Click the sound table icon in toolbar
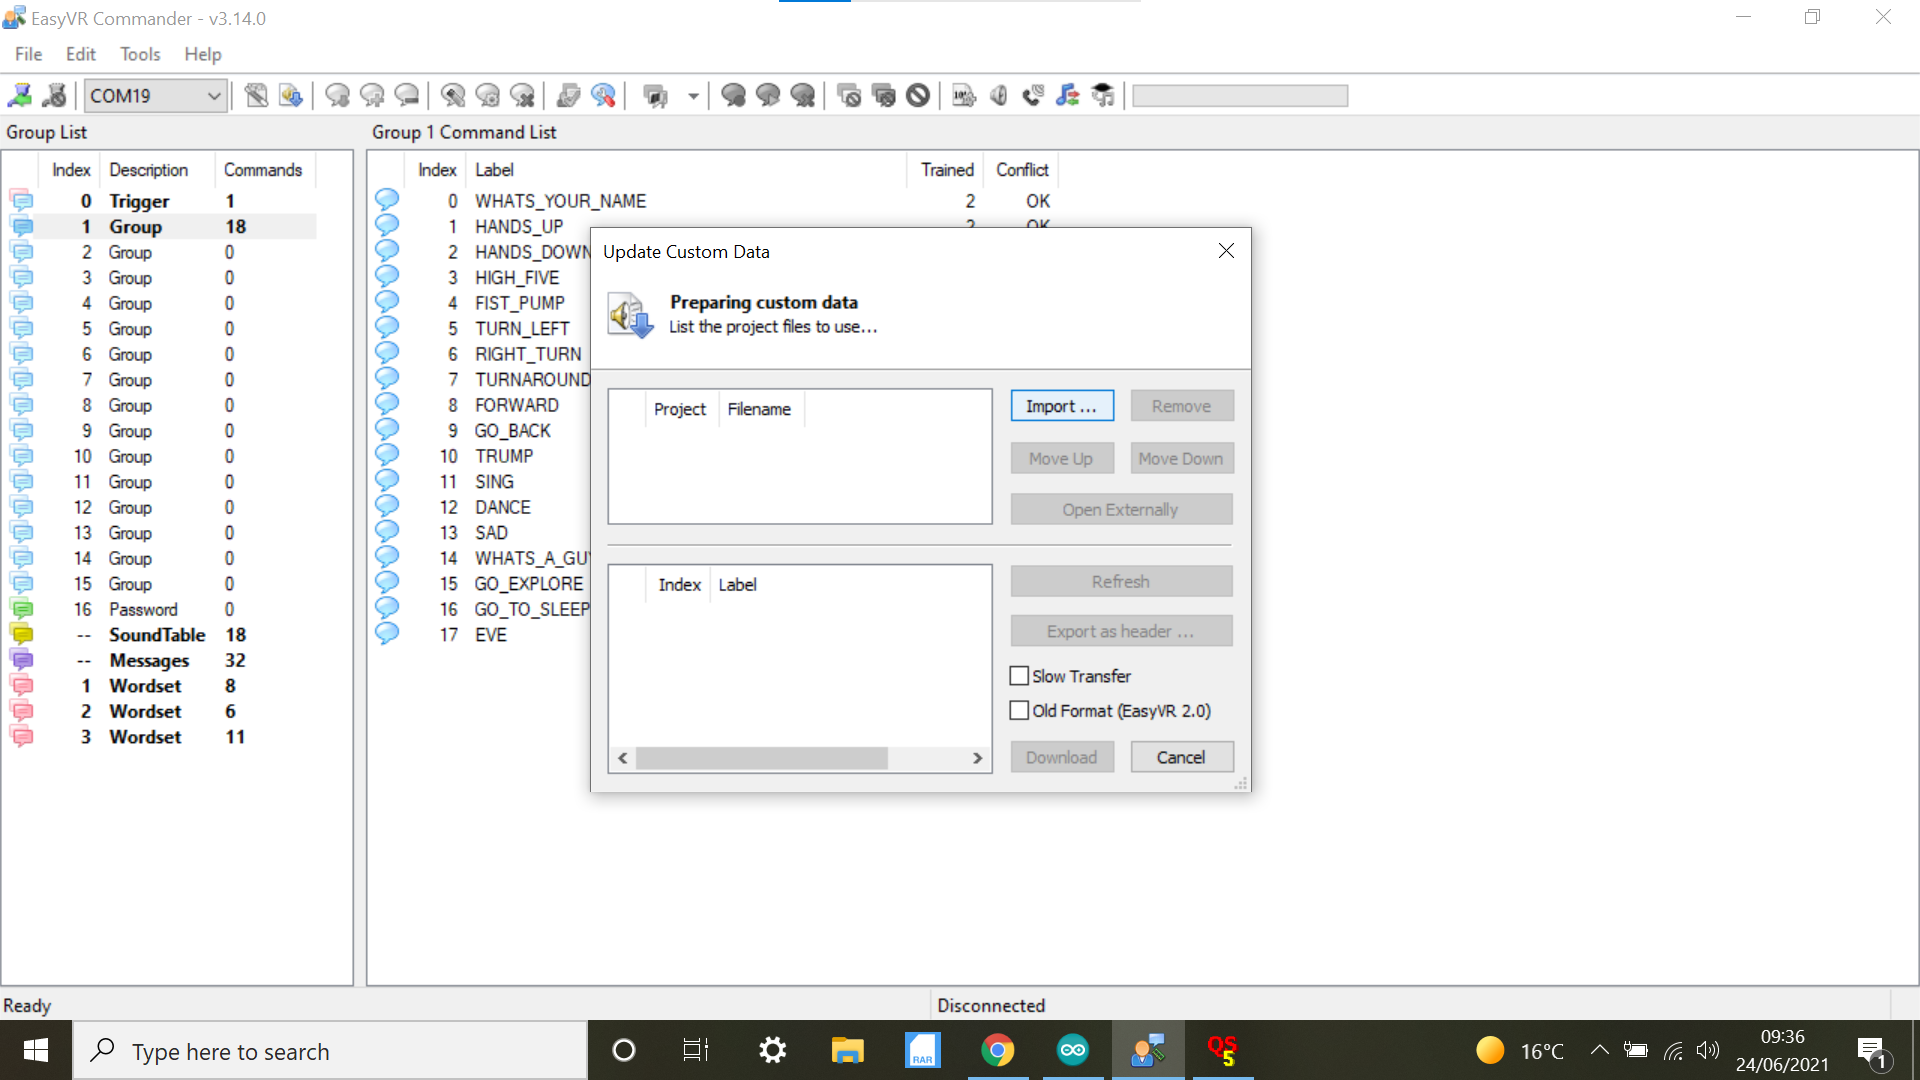Screen dimensions: 1920x1080 (1069, 95)
